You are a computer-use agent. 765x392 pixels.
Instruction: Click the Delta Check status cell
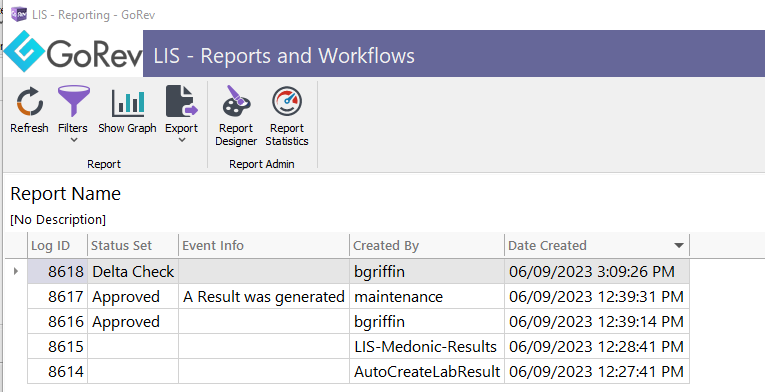click(133, 271)
